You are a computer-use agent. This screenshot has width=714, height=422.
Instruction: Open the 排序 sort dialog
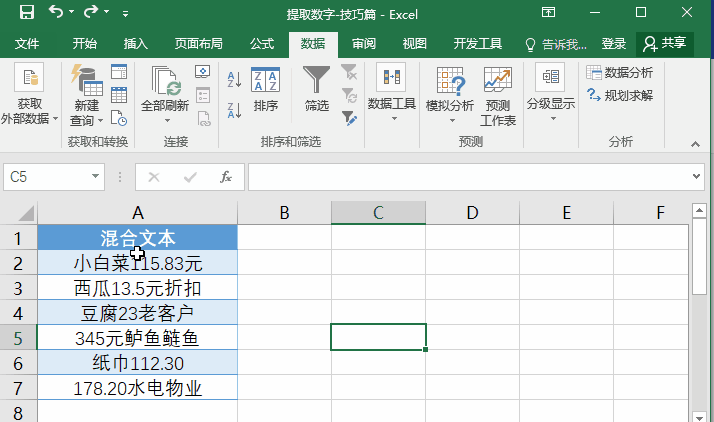click(265, 90)
